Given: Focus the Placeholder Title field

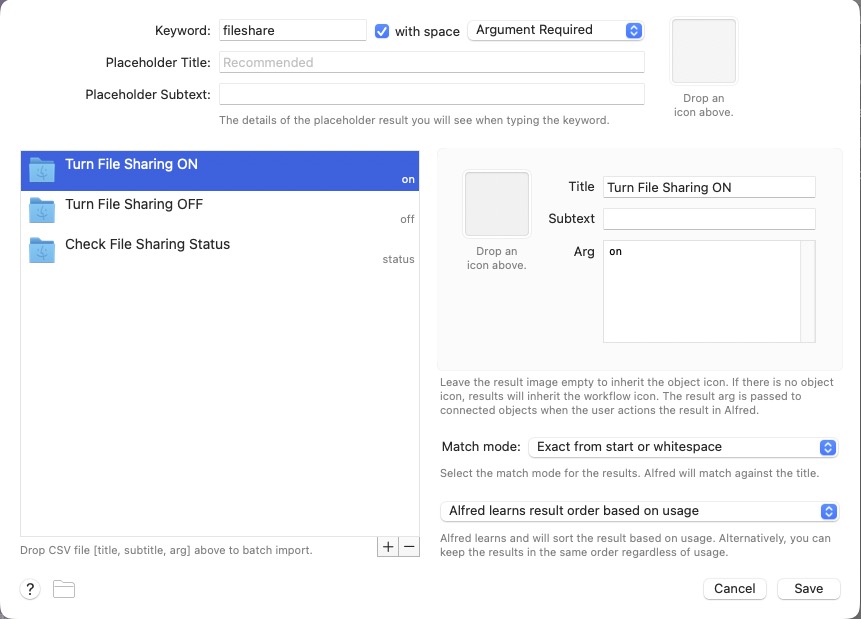Looking at the screenshot, I should [x=431, y=62].
